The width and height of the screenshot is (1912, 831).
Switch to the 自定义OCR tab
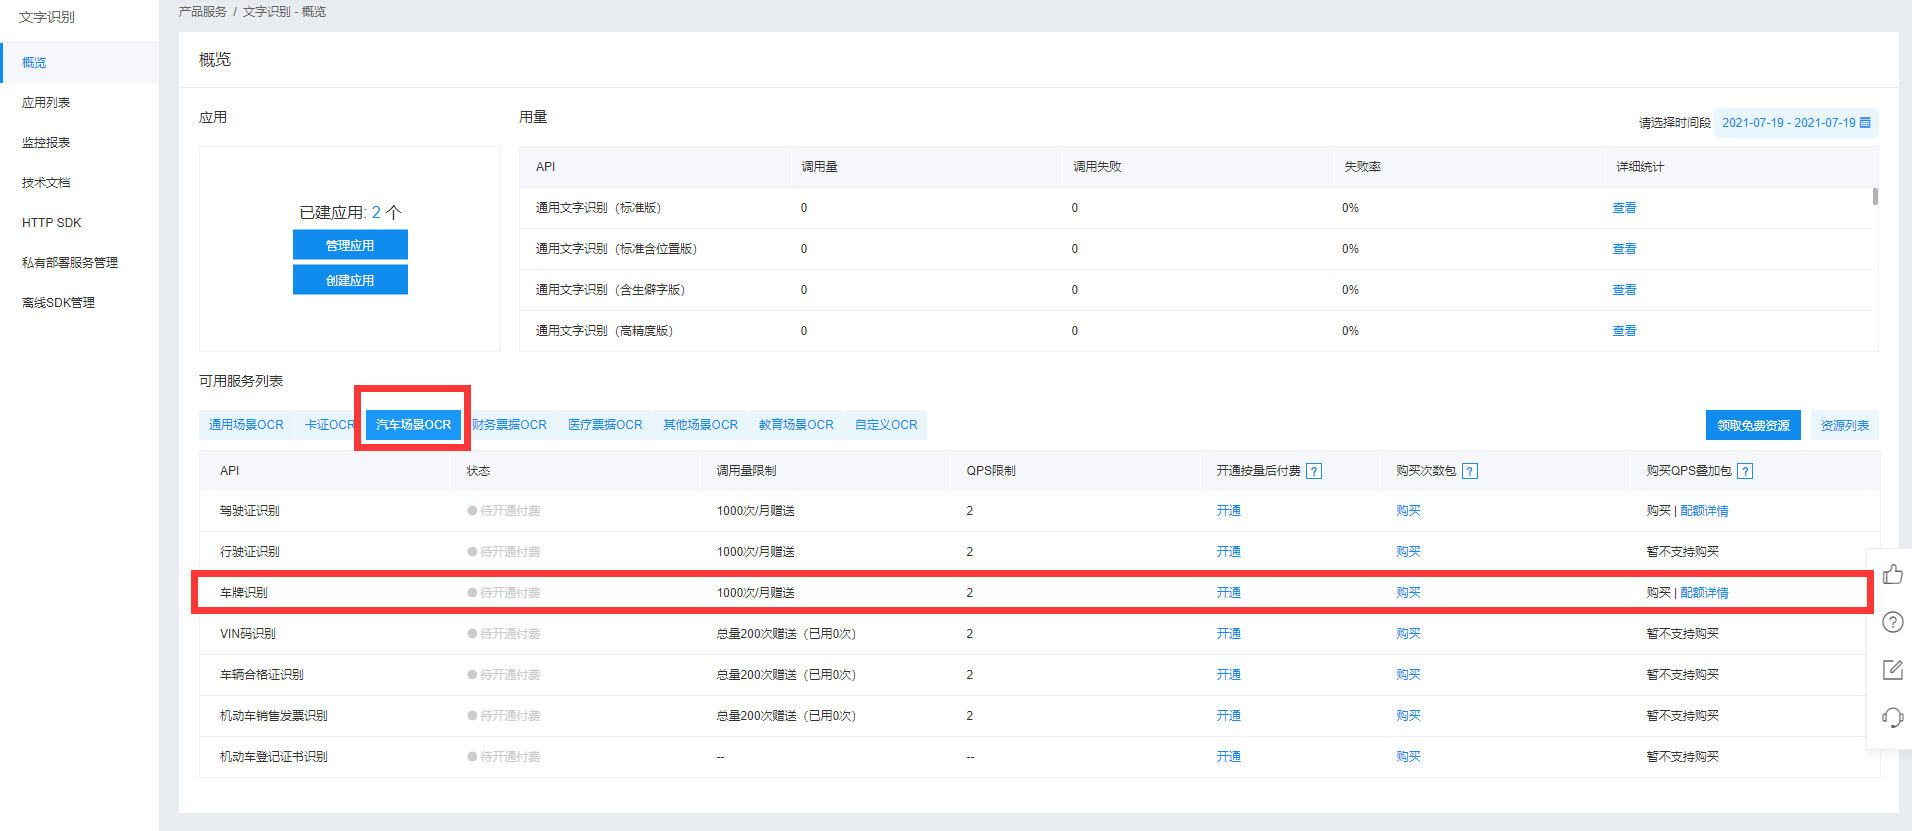pyautogui.click(x=886, y=425)
